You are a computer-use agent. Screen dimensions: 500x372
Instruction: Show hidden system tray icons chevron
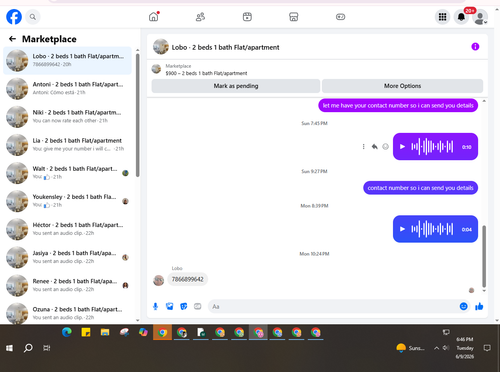click(436, 348)
